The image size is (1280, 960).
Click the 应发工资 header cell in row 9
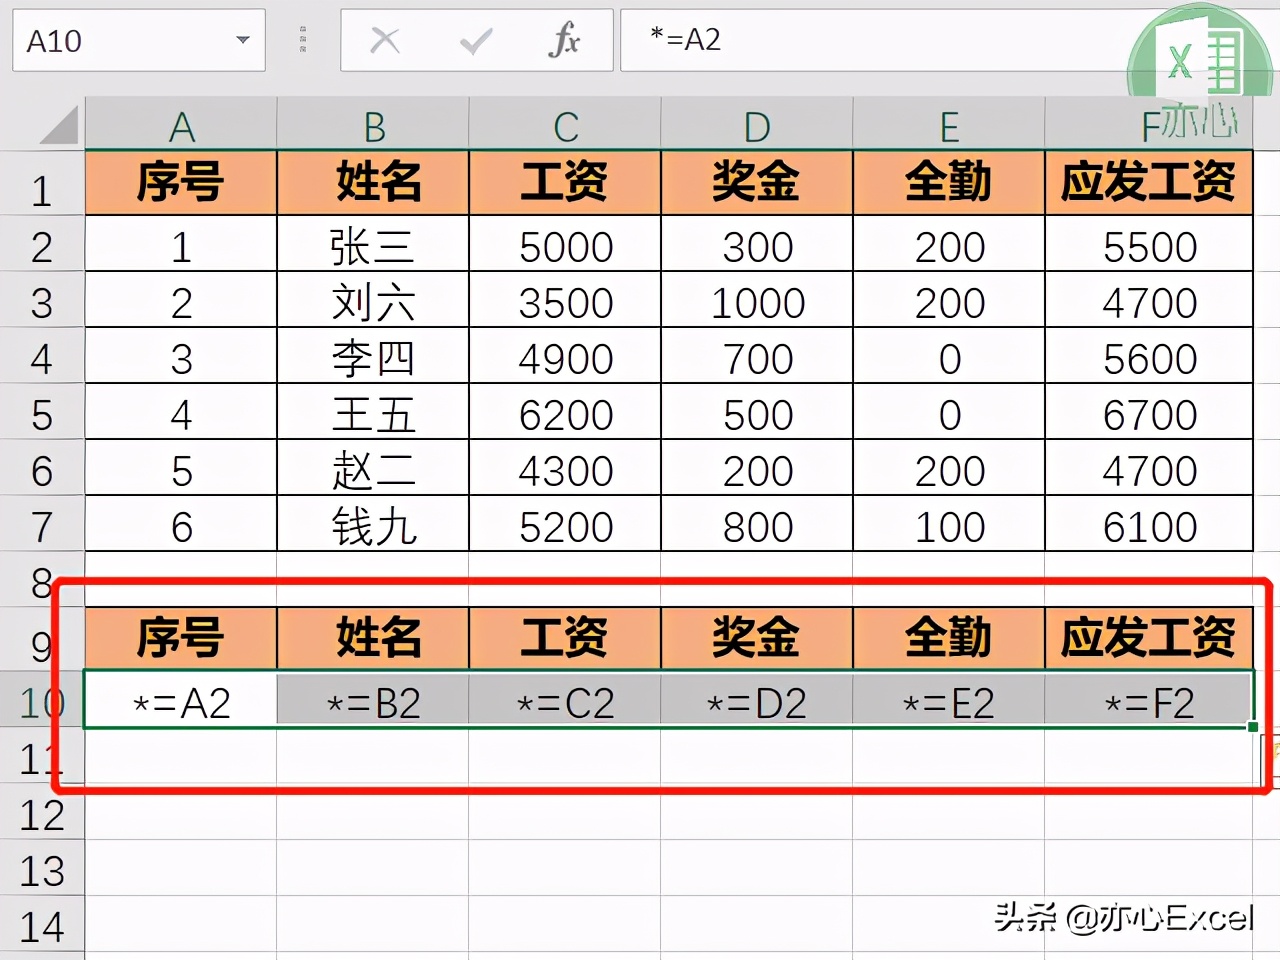(x=1148, y=636)
